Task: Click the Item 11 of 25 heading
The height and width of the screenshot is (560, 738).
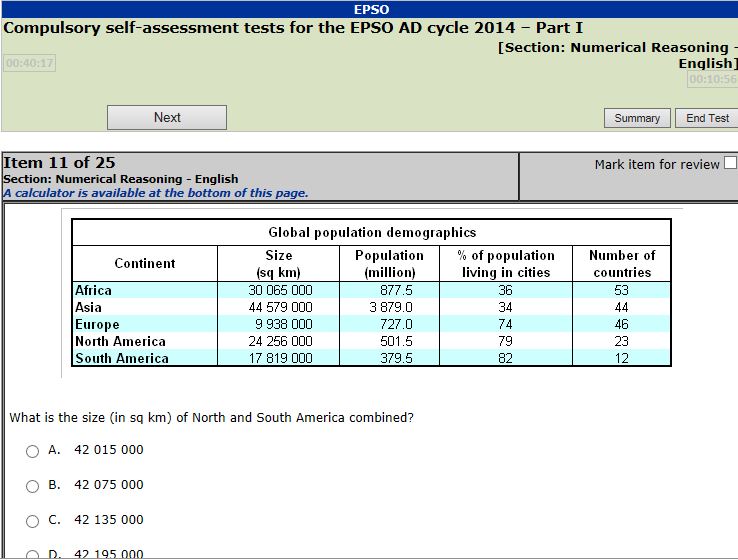Action: (x=59, y=163)
